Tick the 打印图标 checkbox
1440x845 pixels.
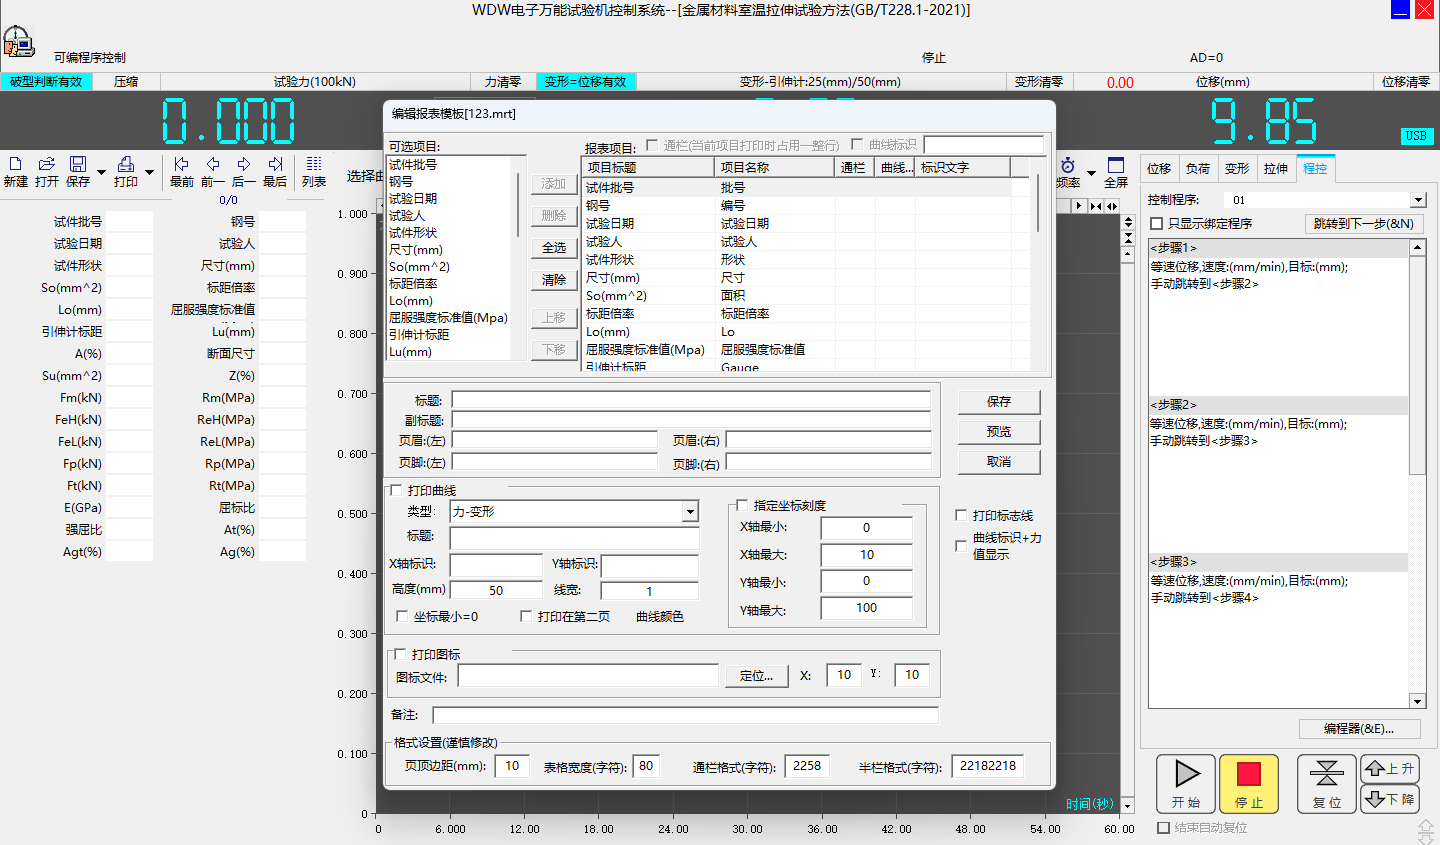[x=400, y=654]
